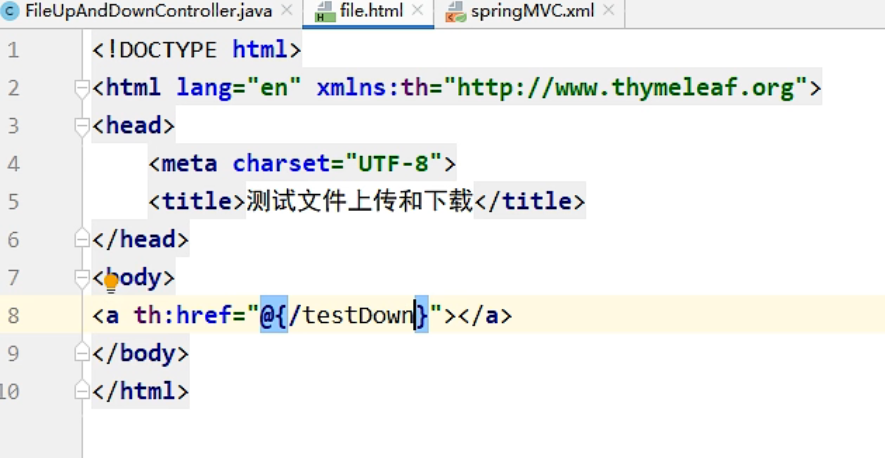Select the file.html editor tab
Image resolution: width=885 pixels, height=458 pixels.
371,11
